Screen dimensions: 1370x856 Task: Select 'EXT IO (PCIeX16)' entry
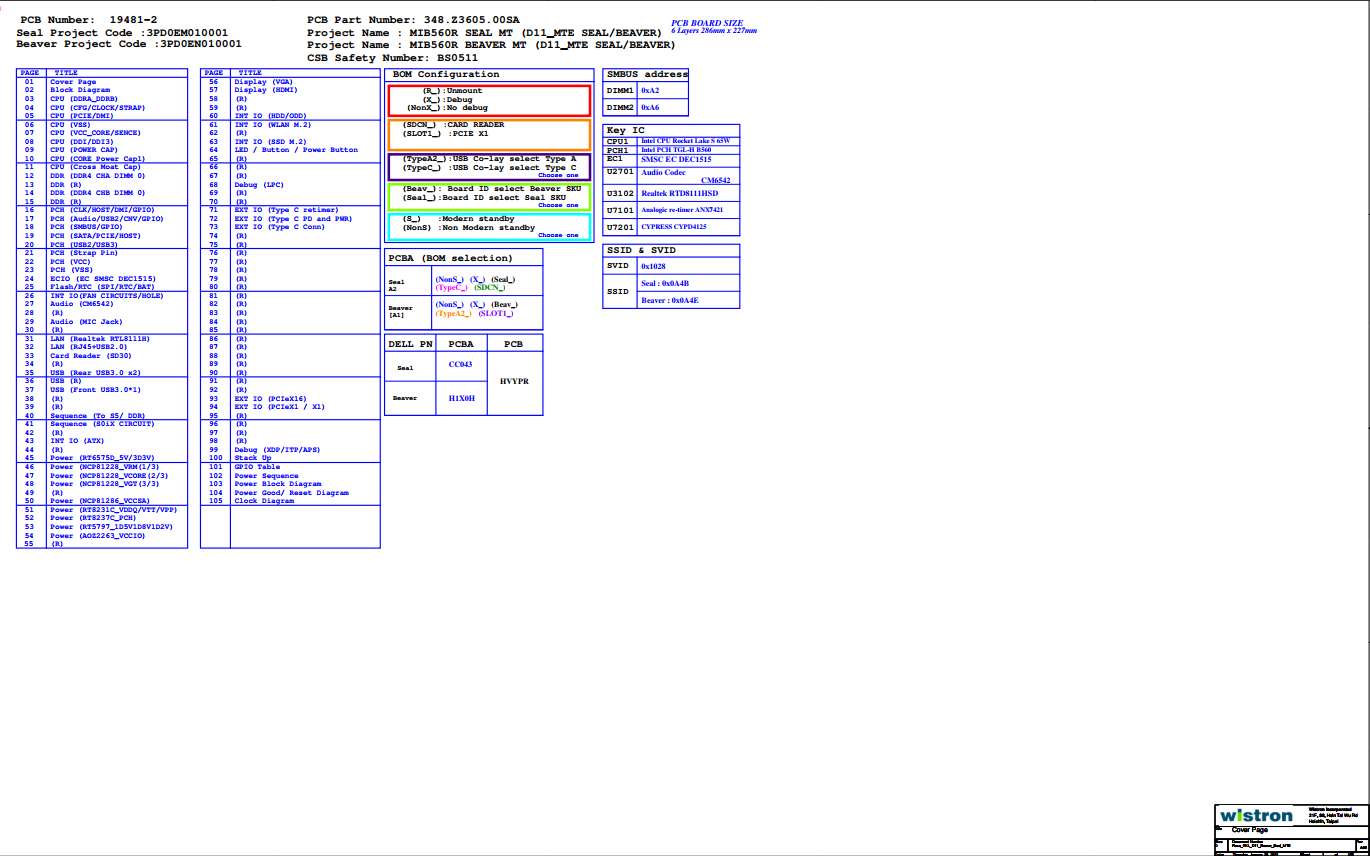[270, 399]
